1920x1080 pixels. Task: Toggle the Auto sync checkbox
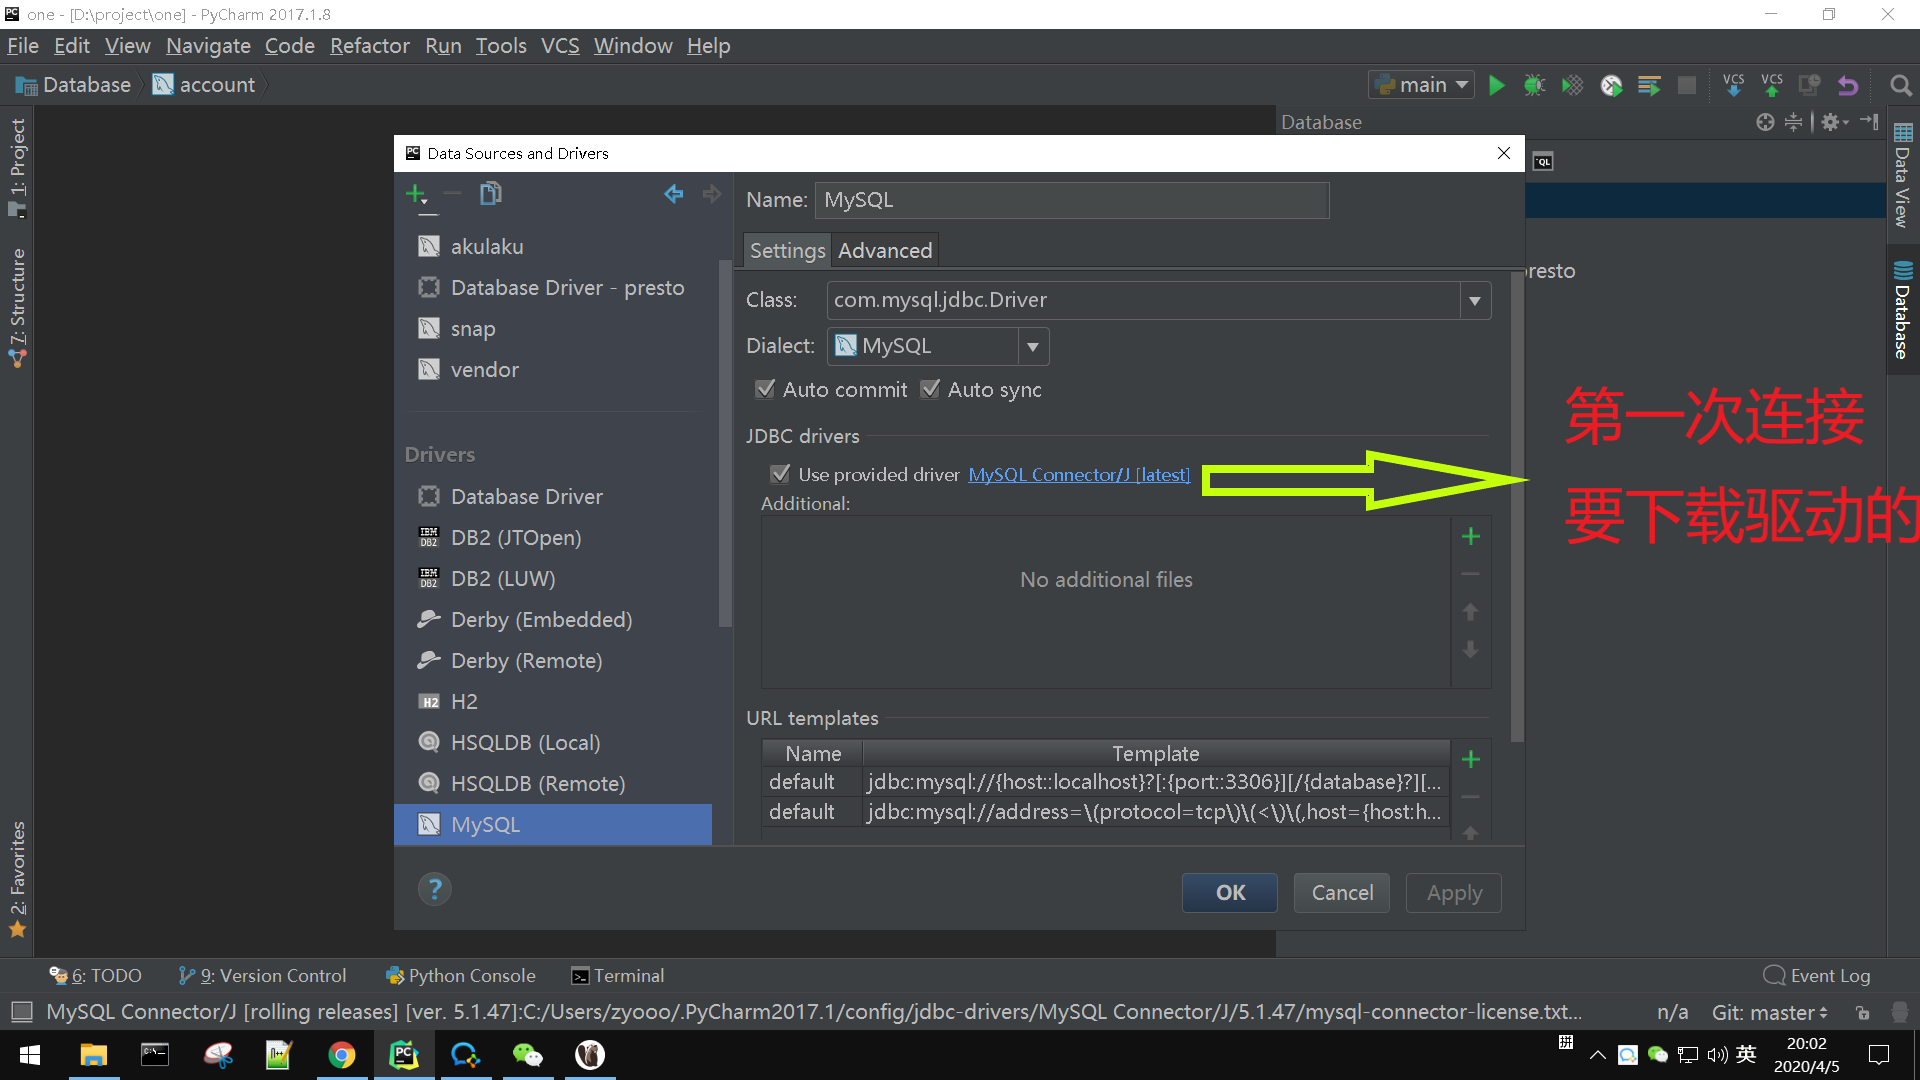pos(931,390)
